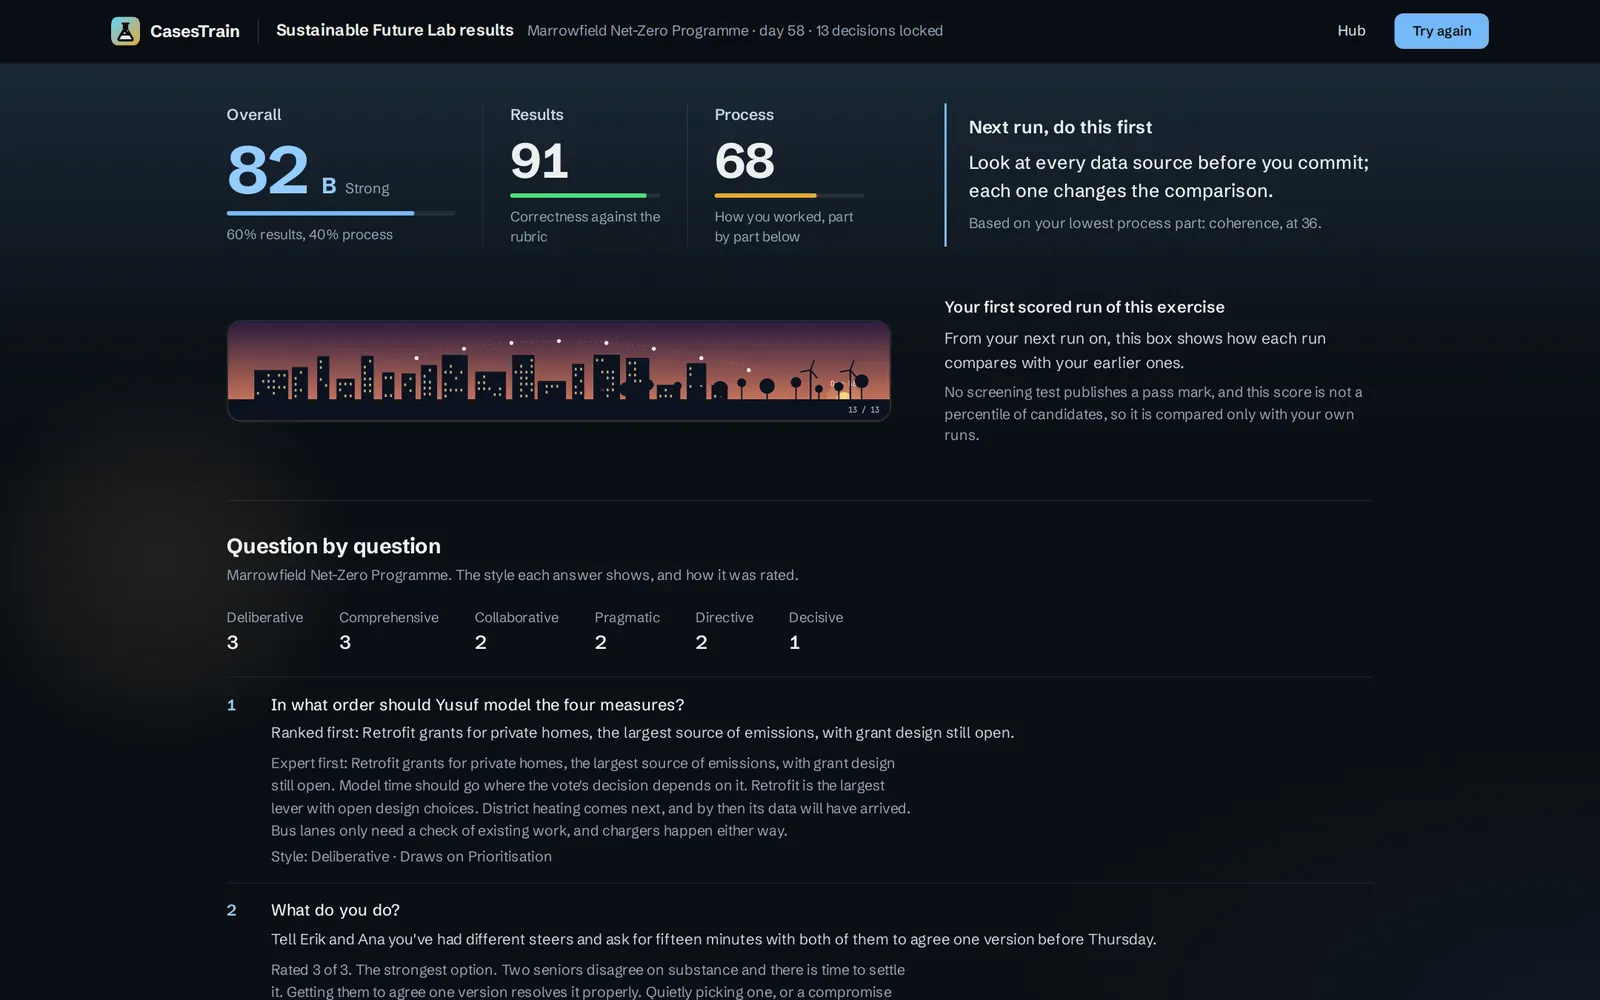Click the Overall score progress bar
Viewport: 1600px width, 1000px height.
[x=340, y=213]
